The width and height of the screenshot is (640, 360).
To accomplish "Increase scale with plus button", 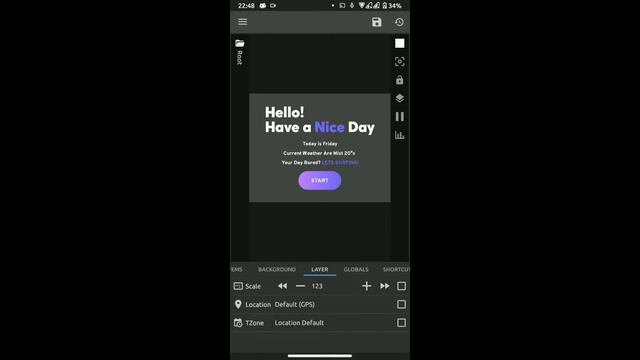I will tap(367, 286).
